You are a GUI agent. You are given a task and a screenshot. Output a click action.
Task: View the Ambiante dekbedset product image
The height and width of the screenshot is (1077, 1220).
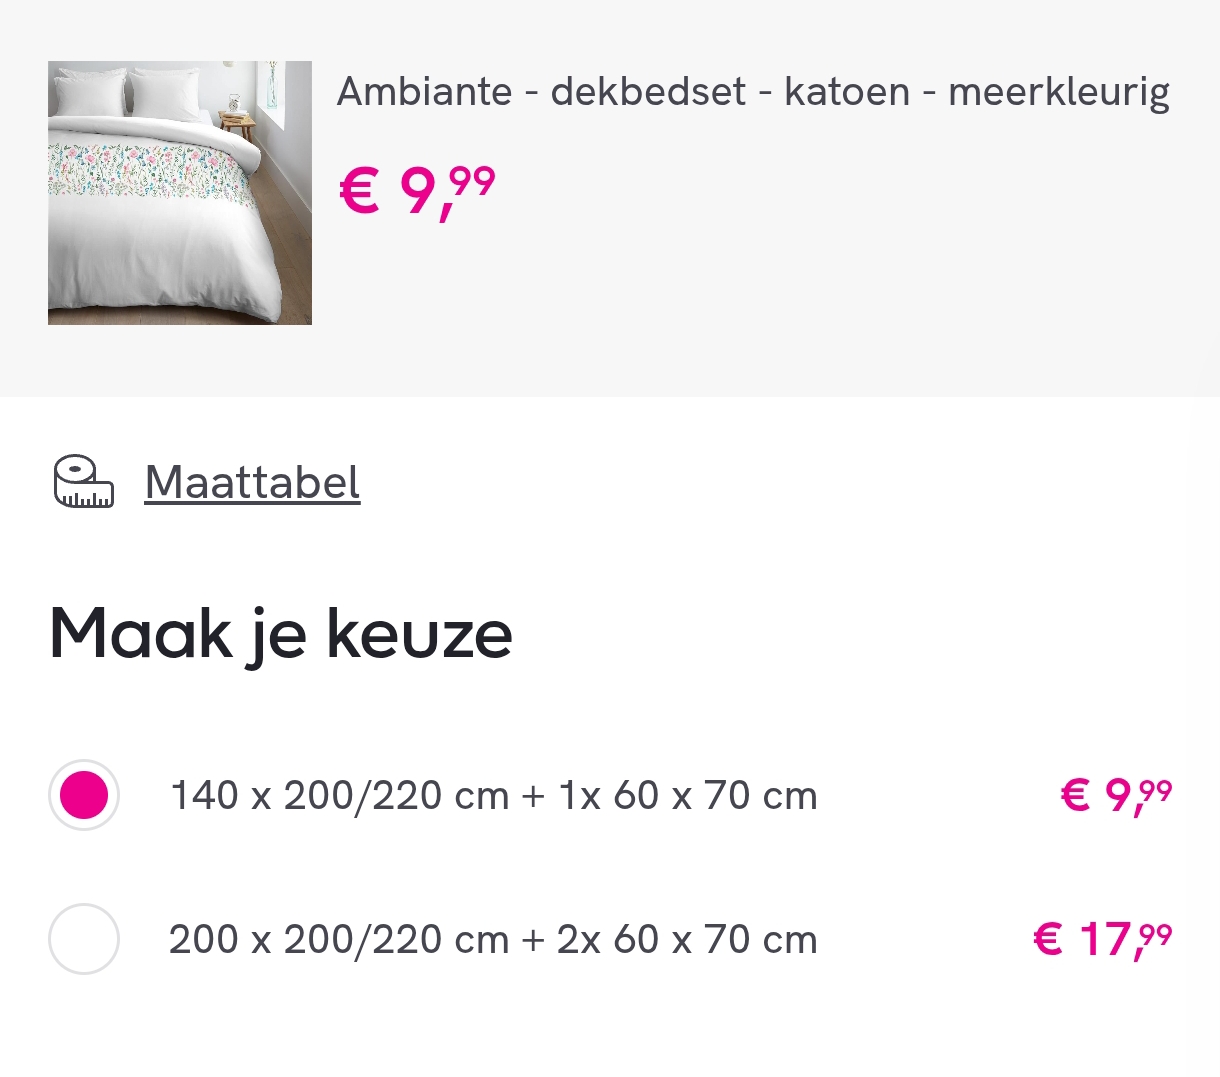click(180, 193)
